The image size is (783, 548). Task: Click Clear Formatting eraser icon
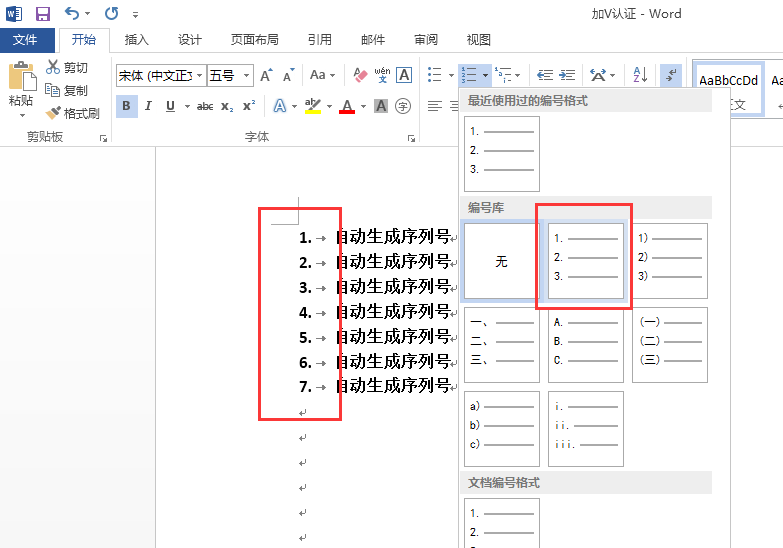click(360, 75)
